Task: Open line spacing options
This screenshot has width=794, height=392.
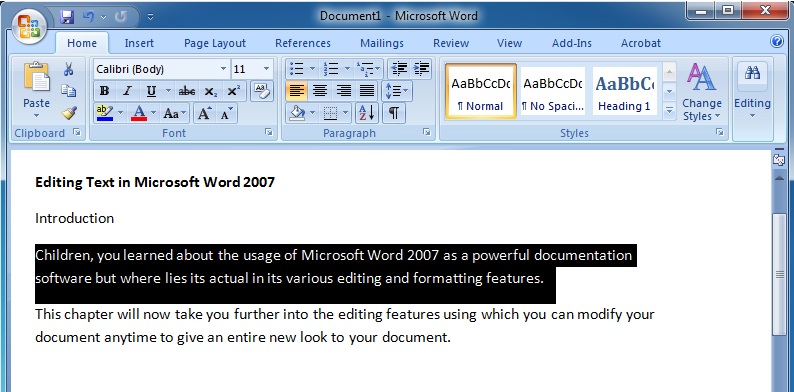Action: click(x=397, y=91)
